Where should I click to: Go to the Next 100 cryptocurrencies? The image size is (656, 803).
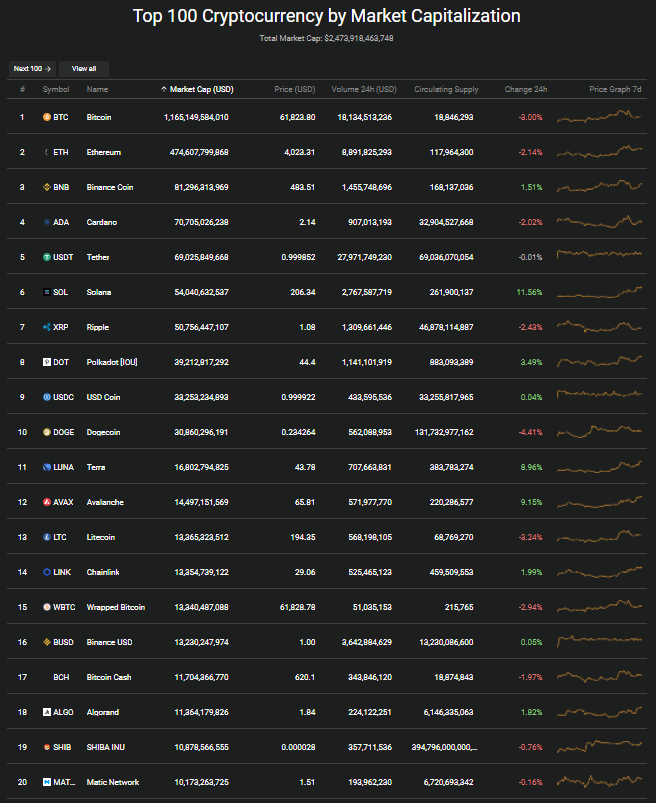[x=32, y=69]
